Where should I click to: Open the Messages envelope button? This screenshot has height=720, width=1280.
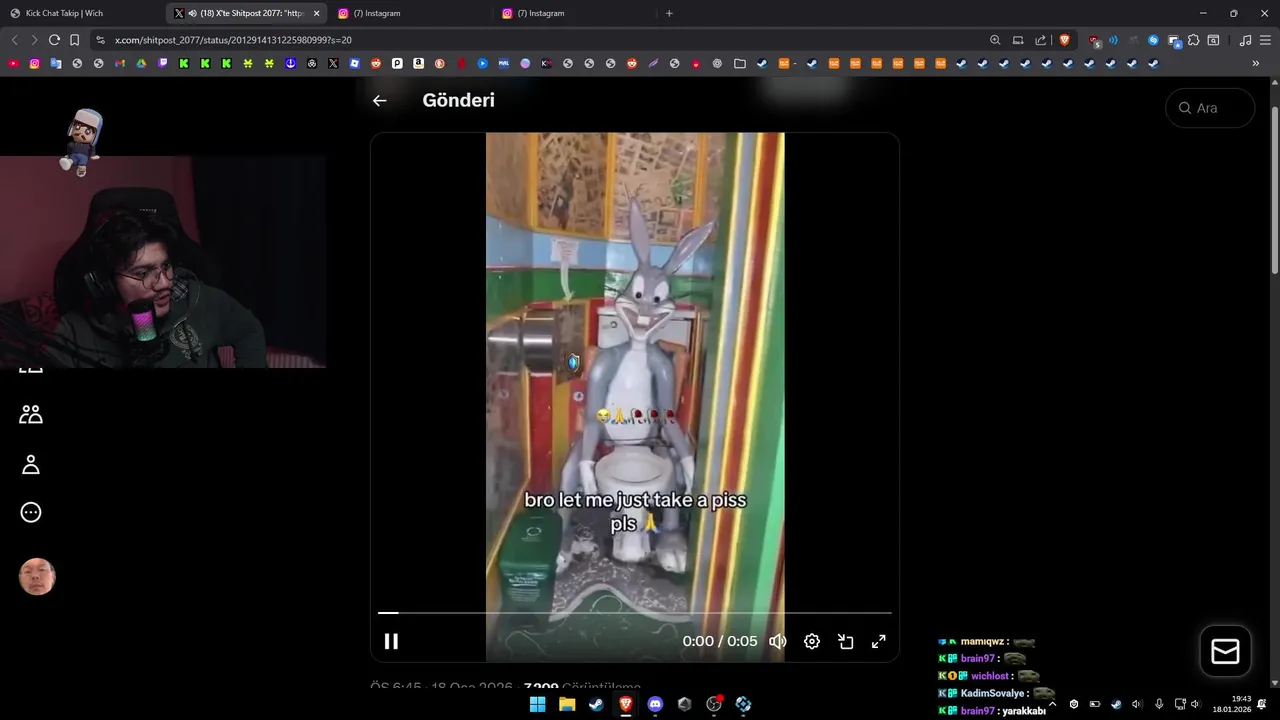1225,651
